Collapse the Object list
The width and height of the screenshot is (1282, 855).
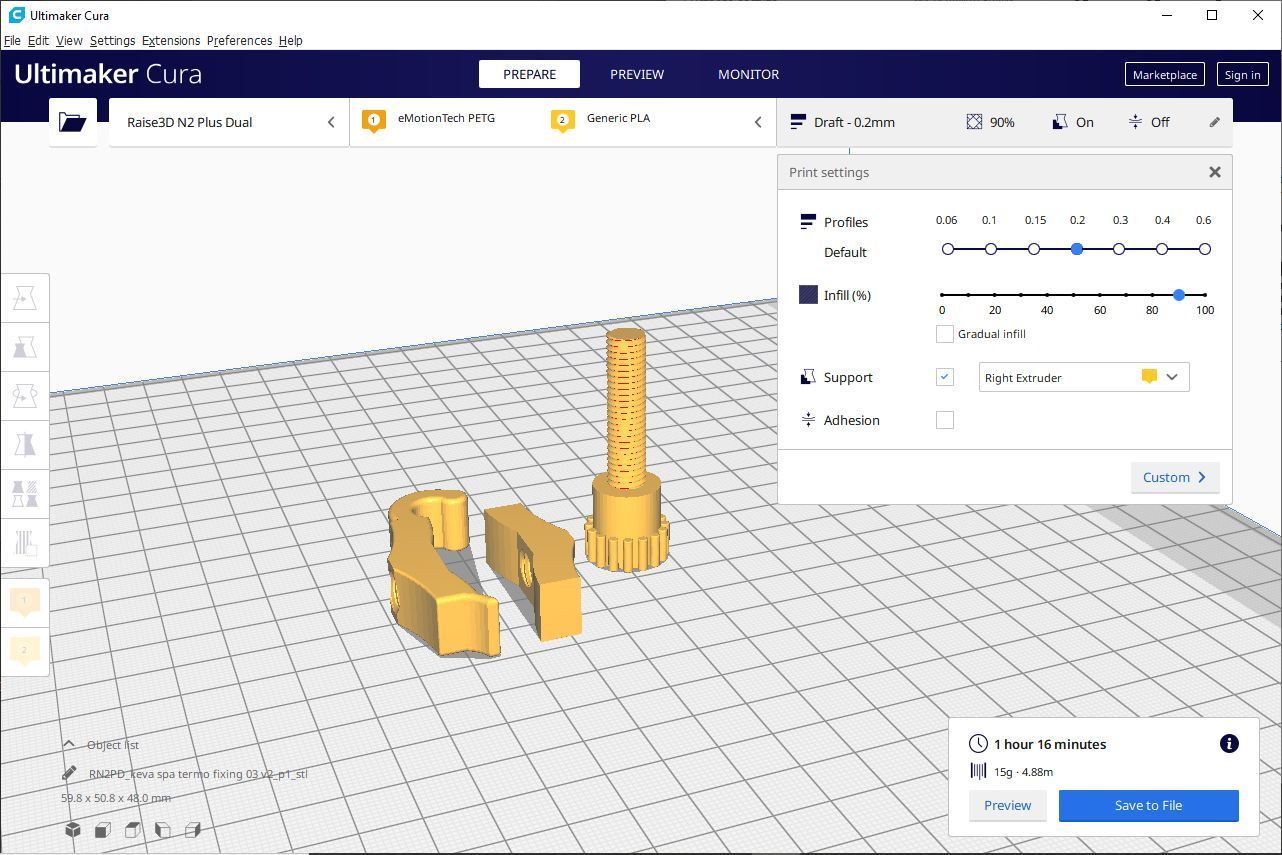[69, 744]
